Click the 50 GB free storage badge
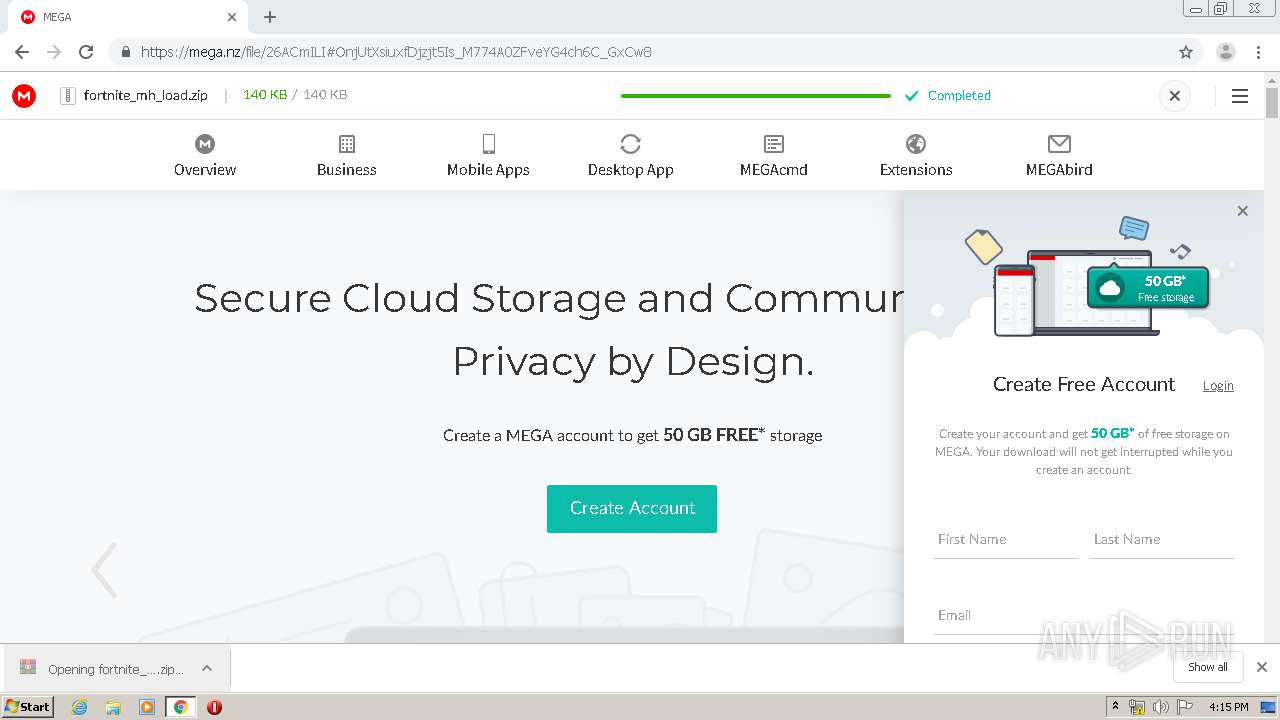1280x720 pixels. tap(1148, 288)
